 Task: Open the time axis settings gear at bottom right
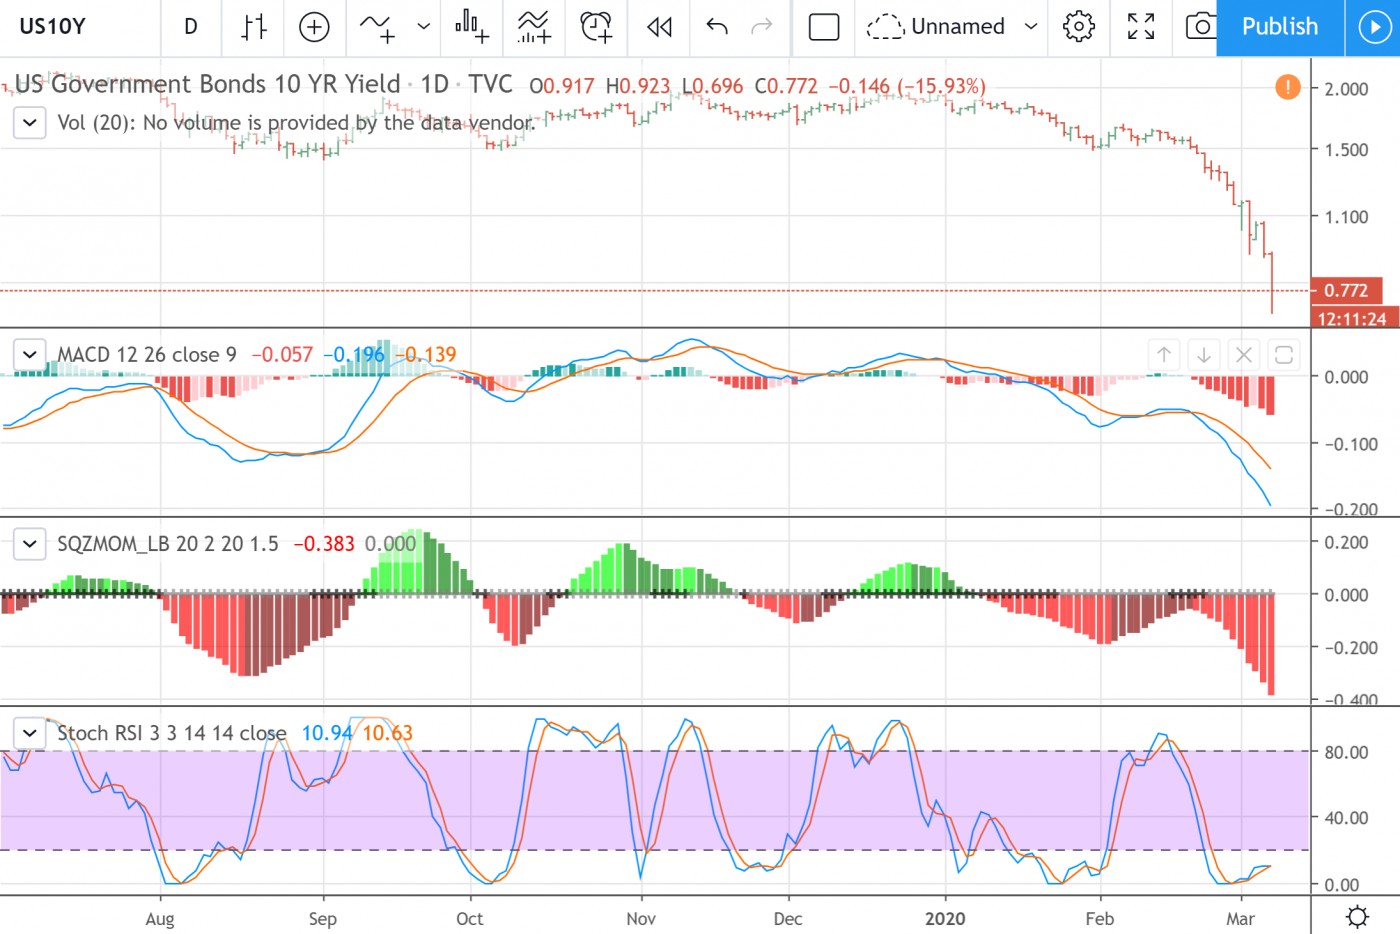pos(1357,916)
